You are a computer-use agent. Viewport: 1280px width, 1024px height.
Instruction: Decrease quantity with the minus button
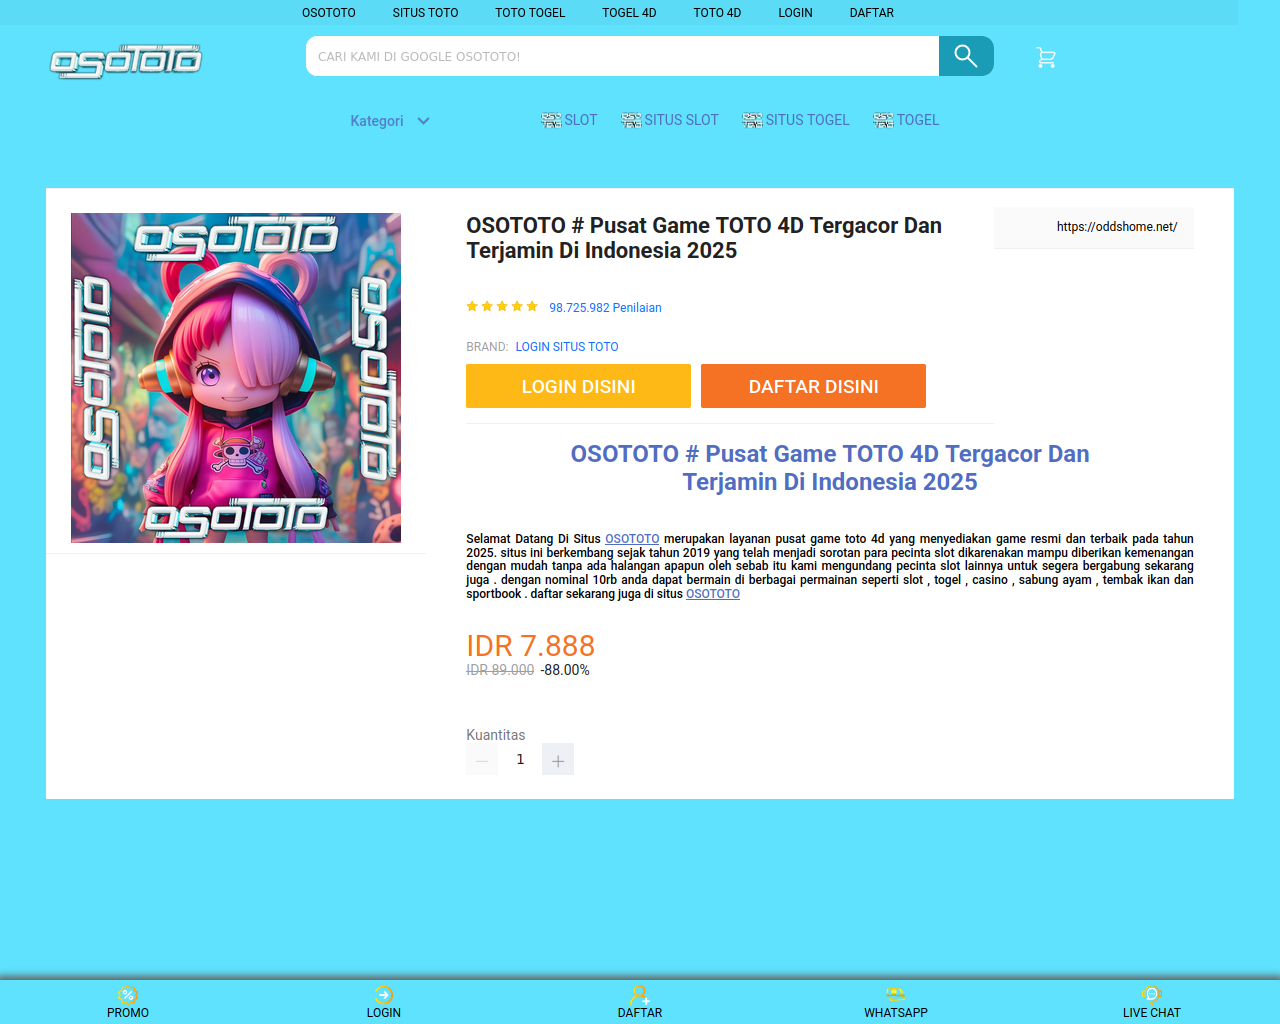coord(482,759)
